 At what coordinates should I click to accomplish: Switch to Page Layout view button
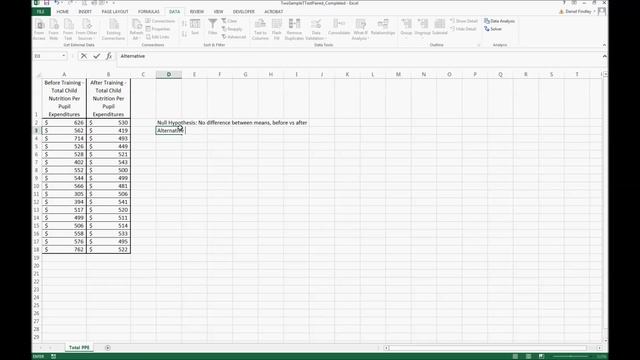coord(528,356)
